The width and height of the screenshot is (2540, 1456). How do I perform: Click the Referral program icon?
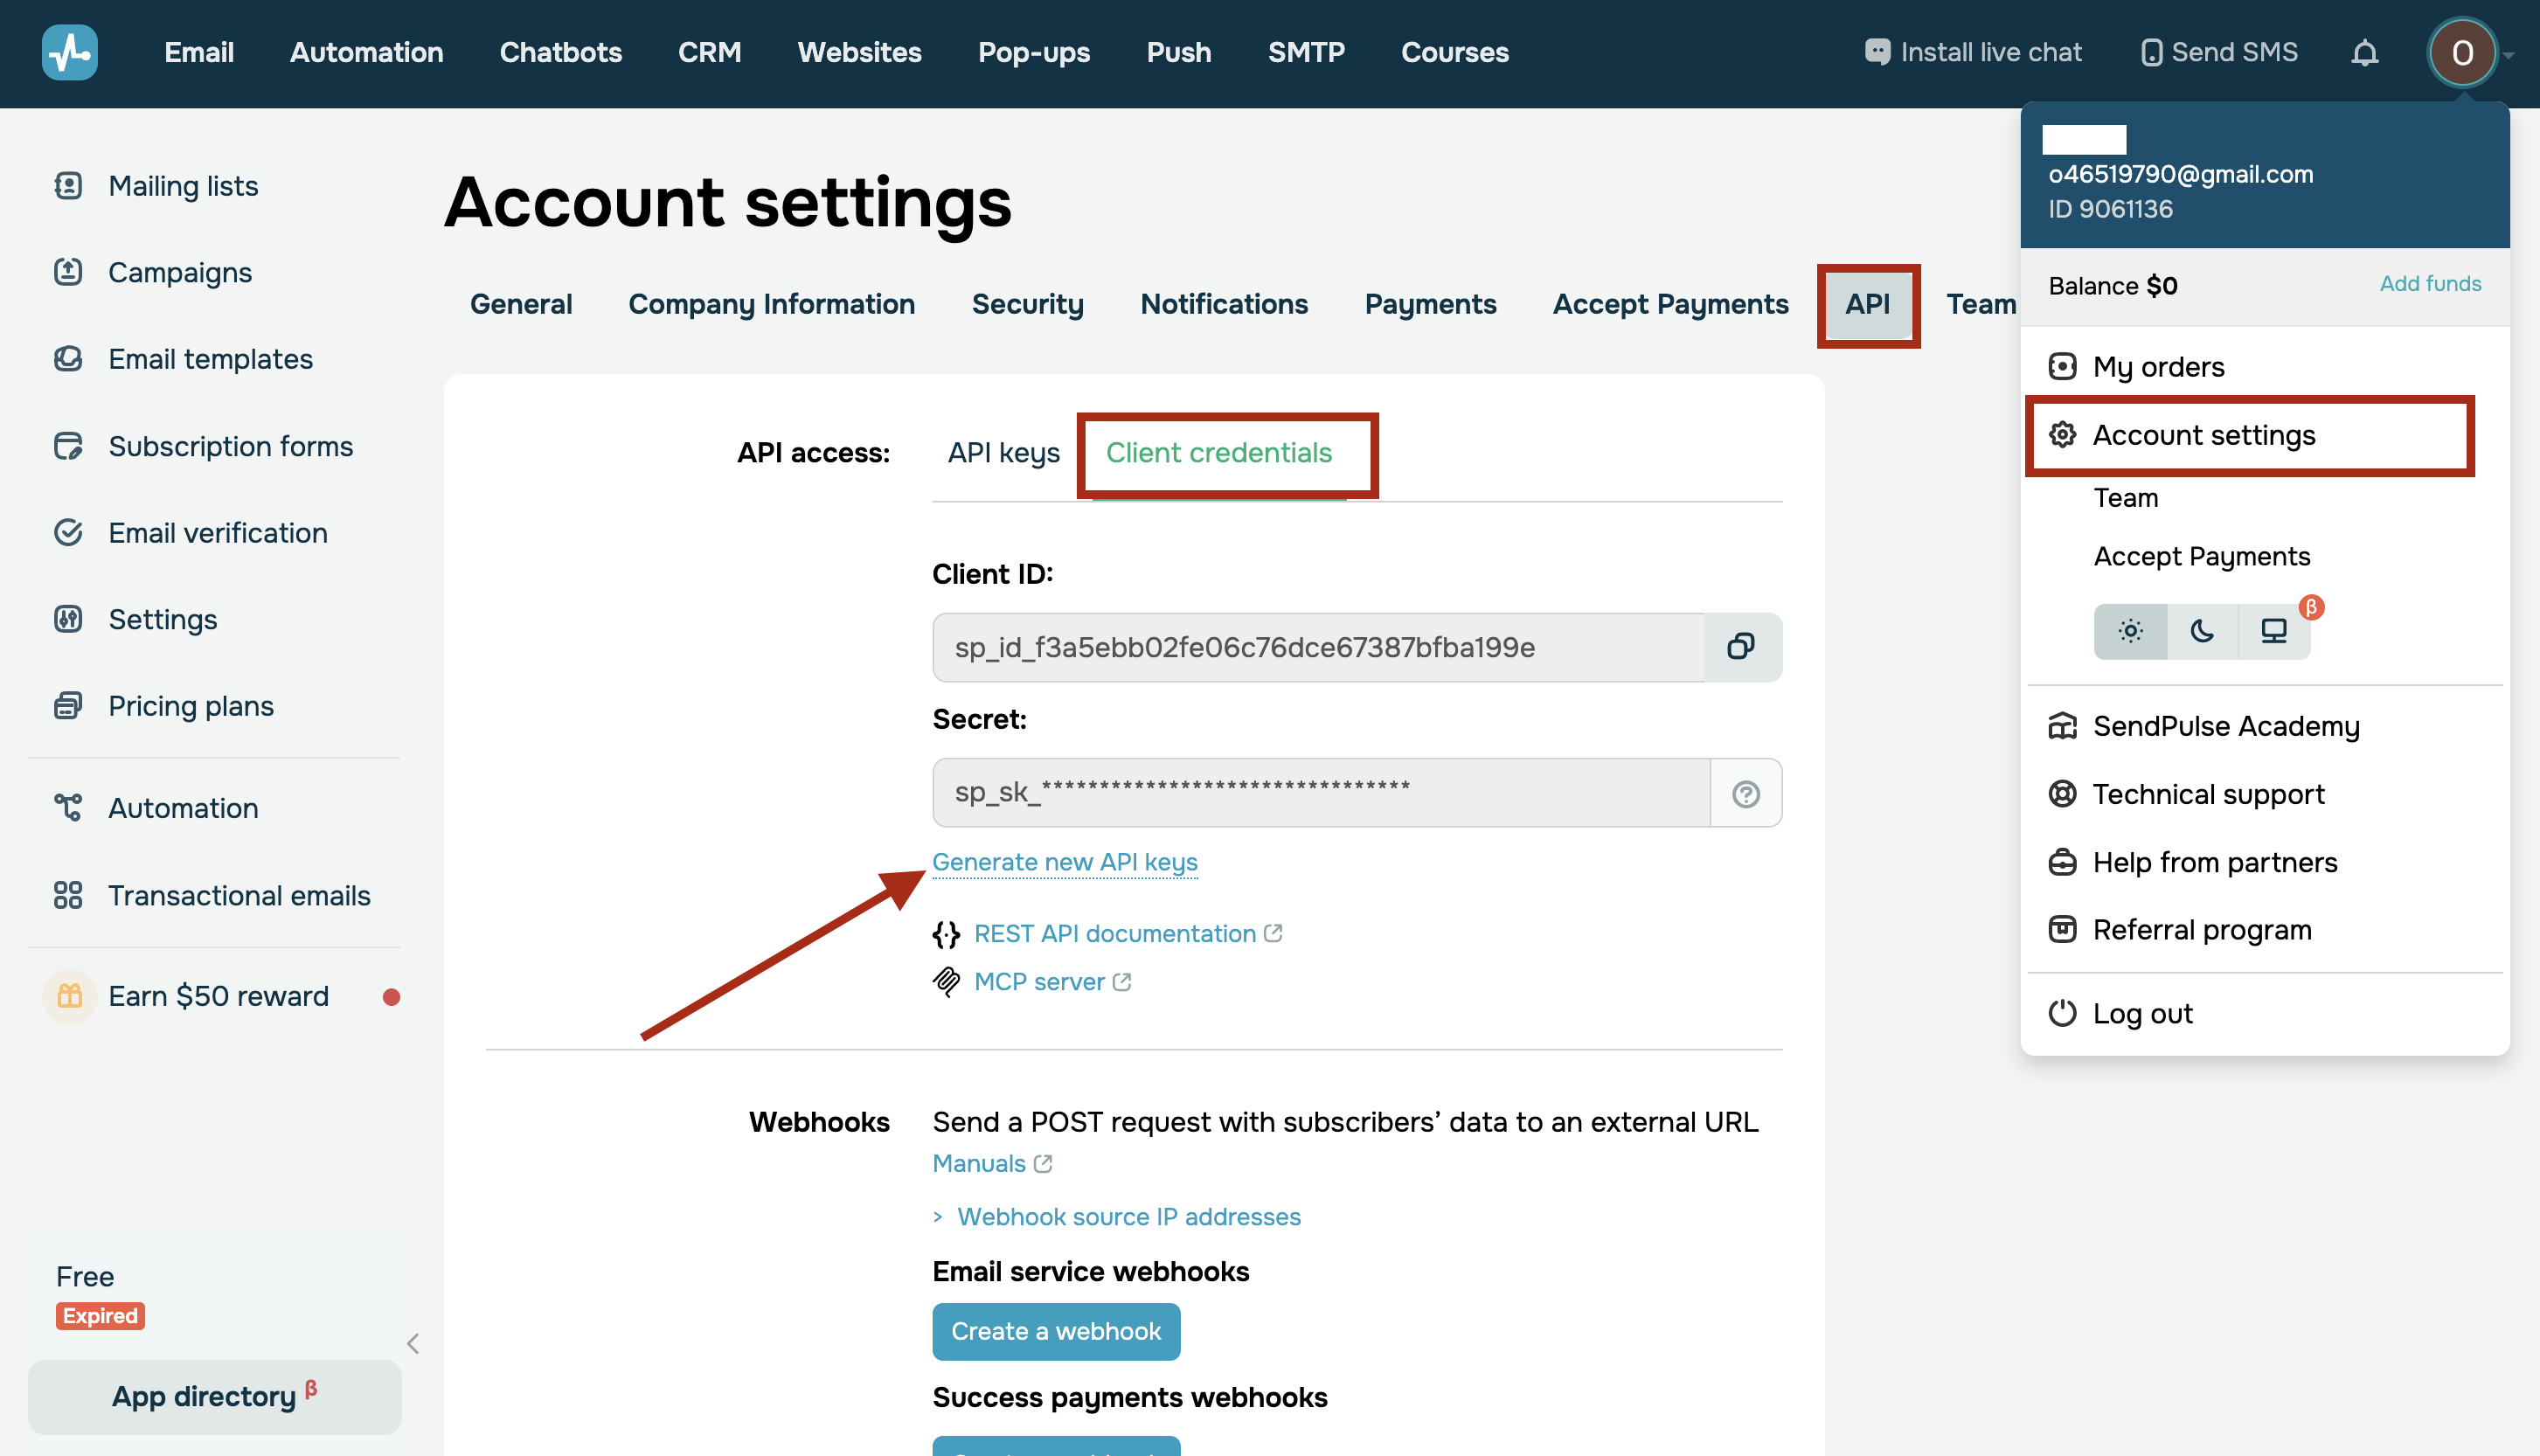coord(2061,930)
